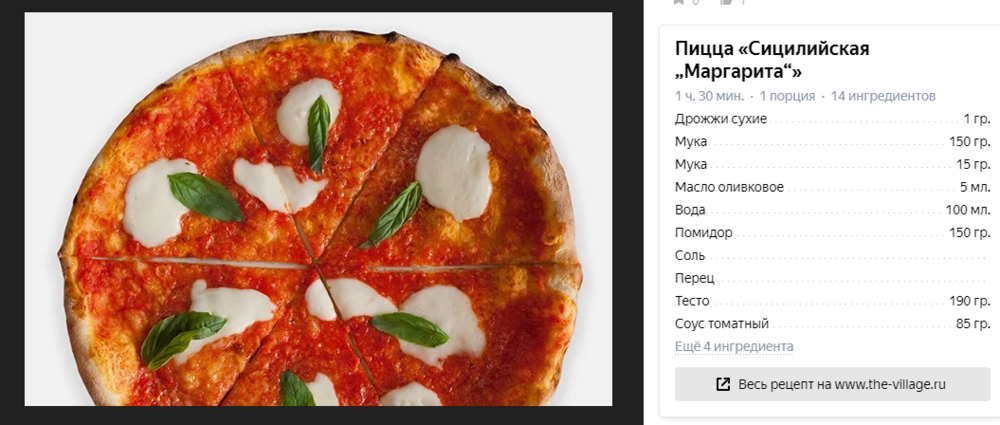Click the "1 порция" serving label
The image size is (1000, 425).
(787, 96)
